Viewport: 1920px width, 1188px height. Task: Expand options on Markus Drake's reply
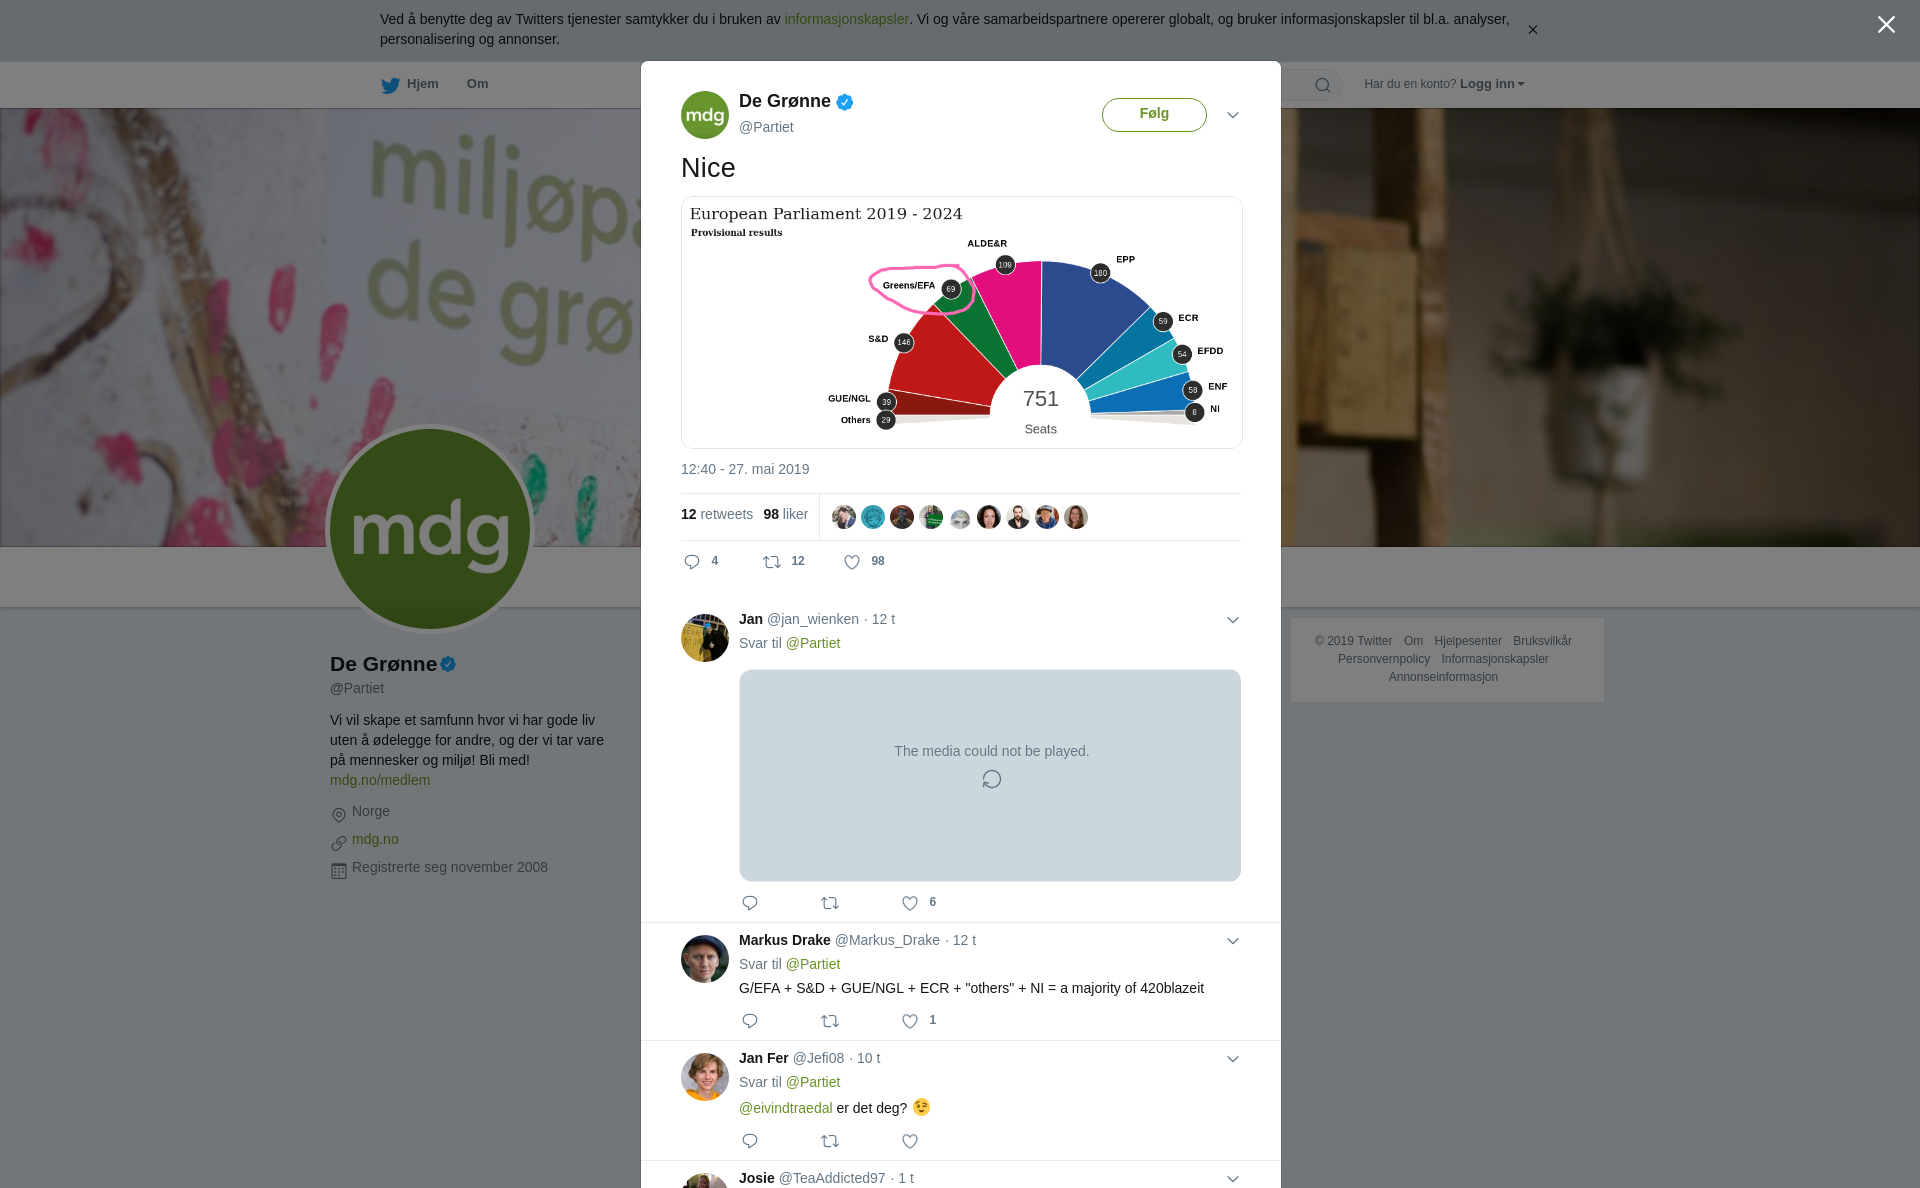1233,941
